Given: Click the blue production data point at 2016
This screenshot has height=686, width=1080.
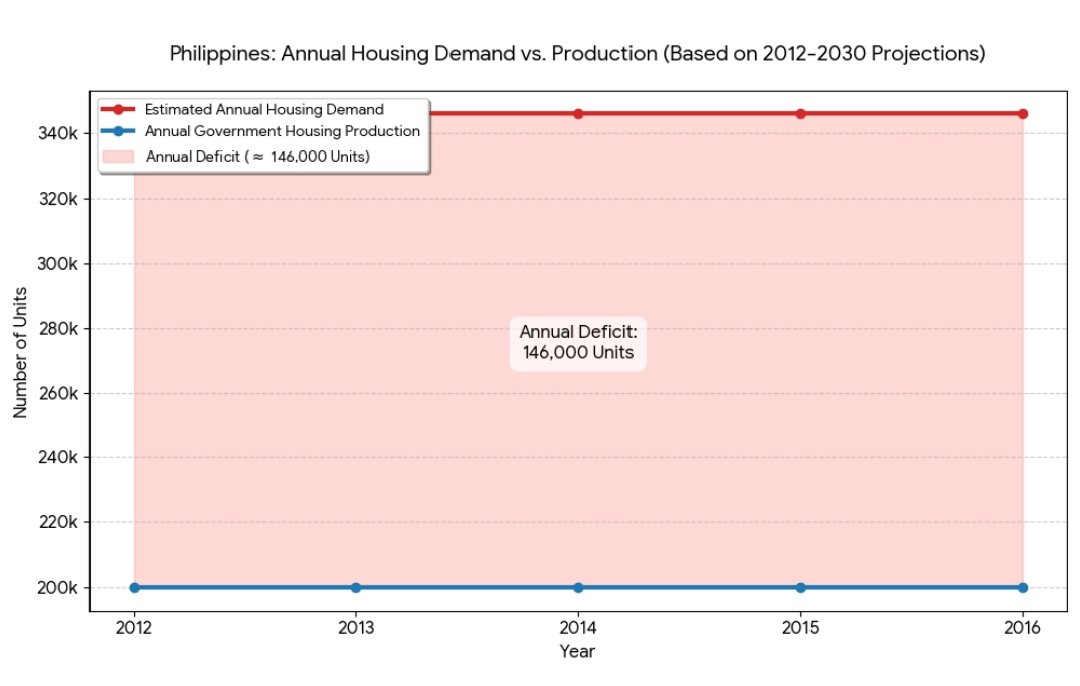Looking at the screenshot, I should click(x=1022, y=587).
